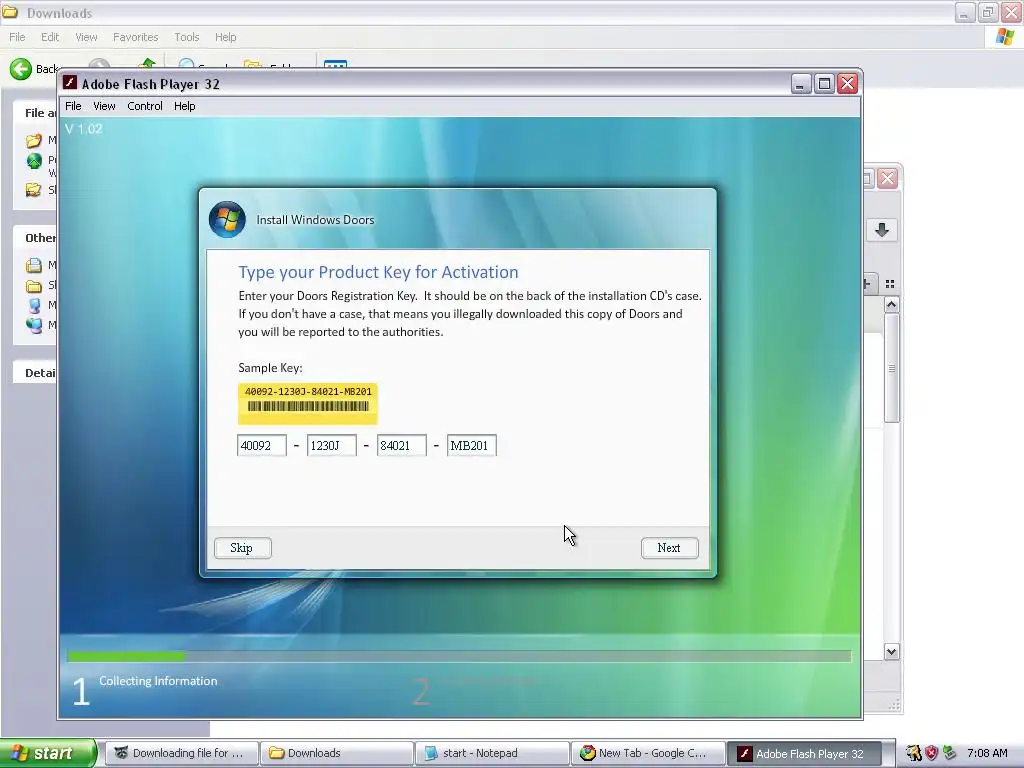Open the Flash Player Control menu
This screenshot has width=1024, height=768.
coord(144,106)
